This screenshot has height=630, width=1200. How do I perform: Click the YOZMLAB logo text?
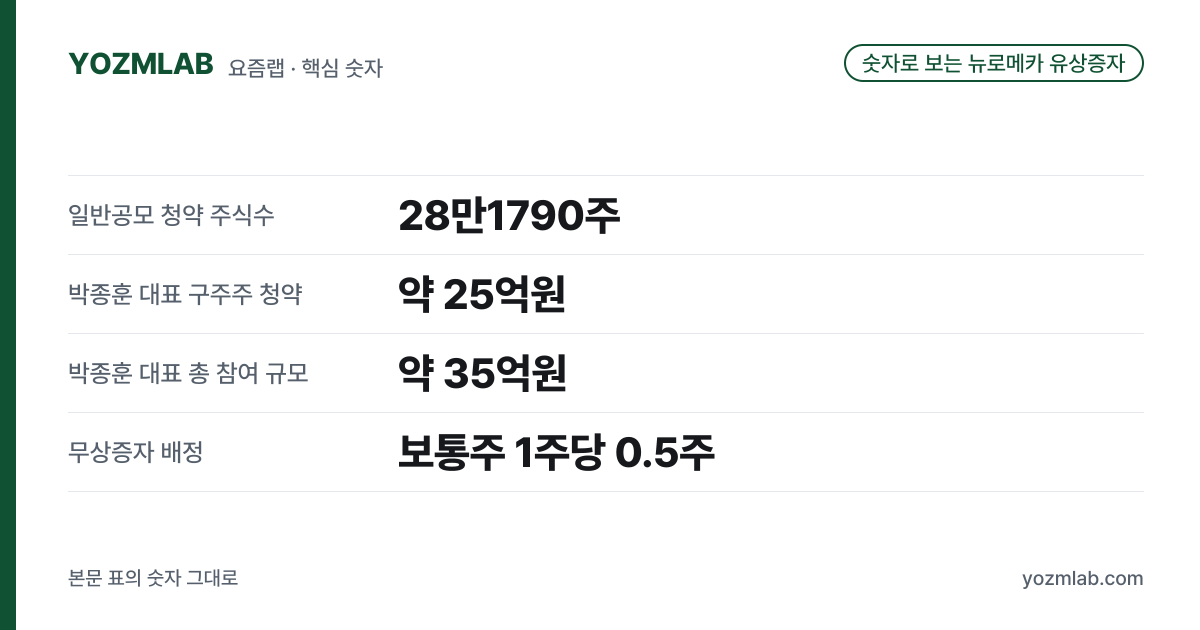click(141, 64)
